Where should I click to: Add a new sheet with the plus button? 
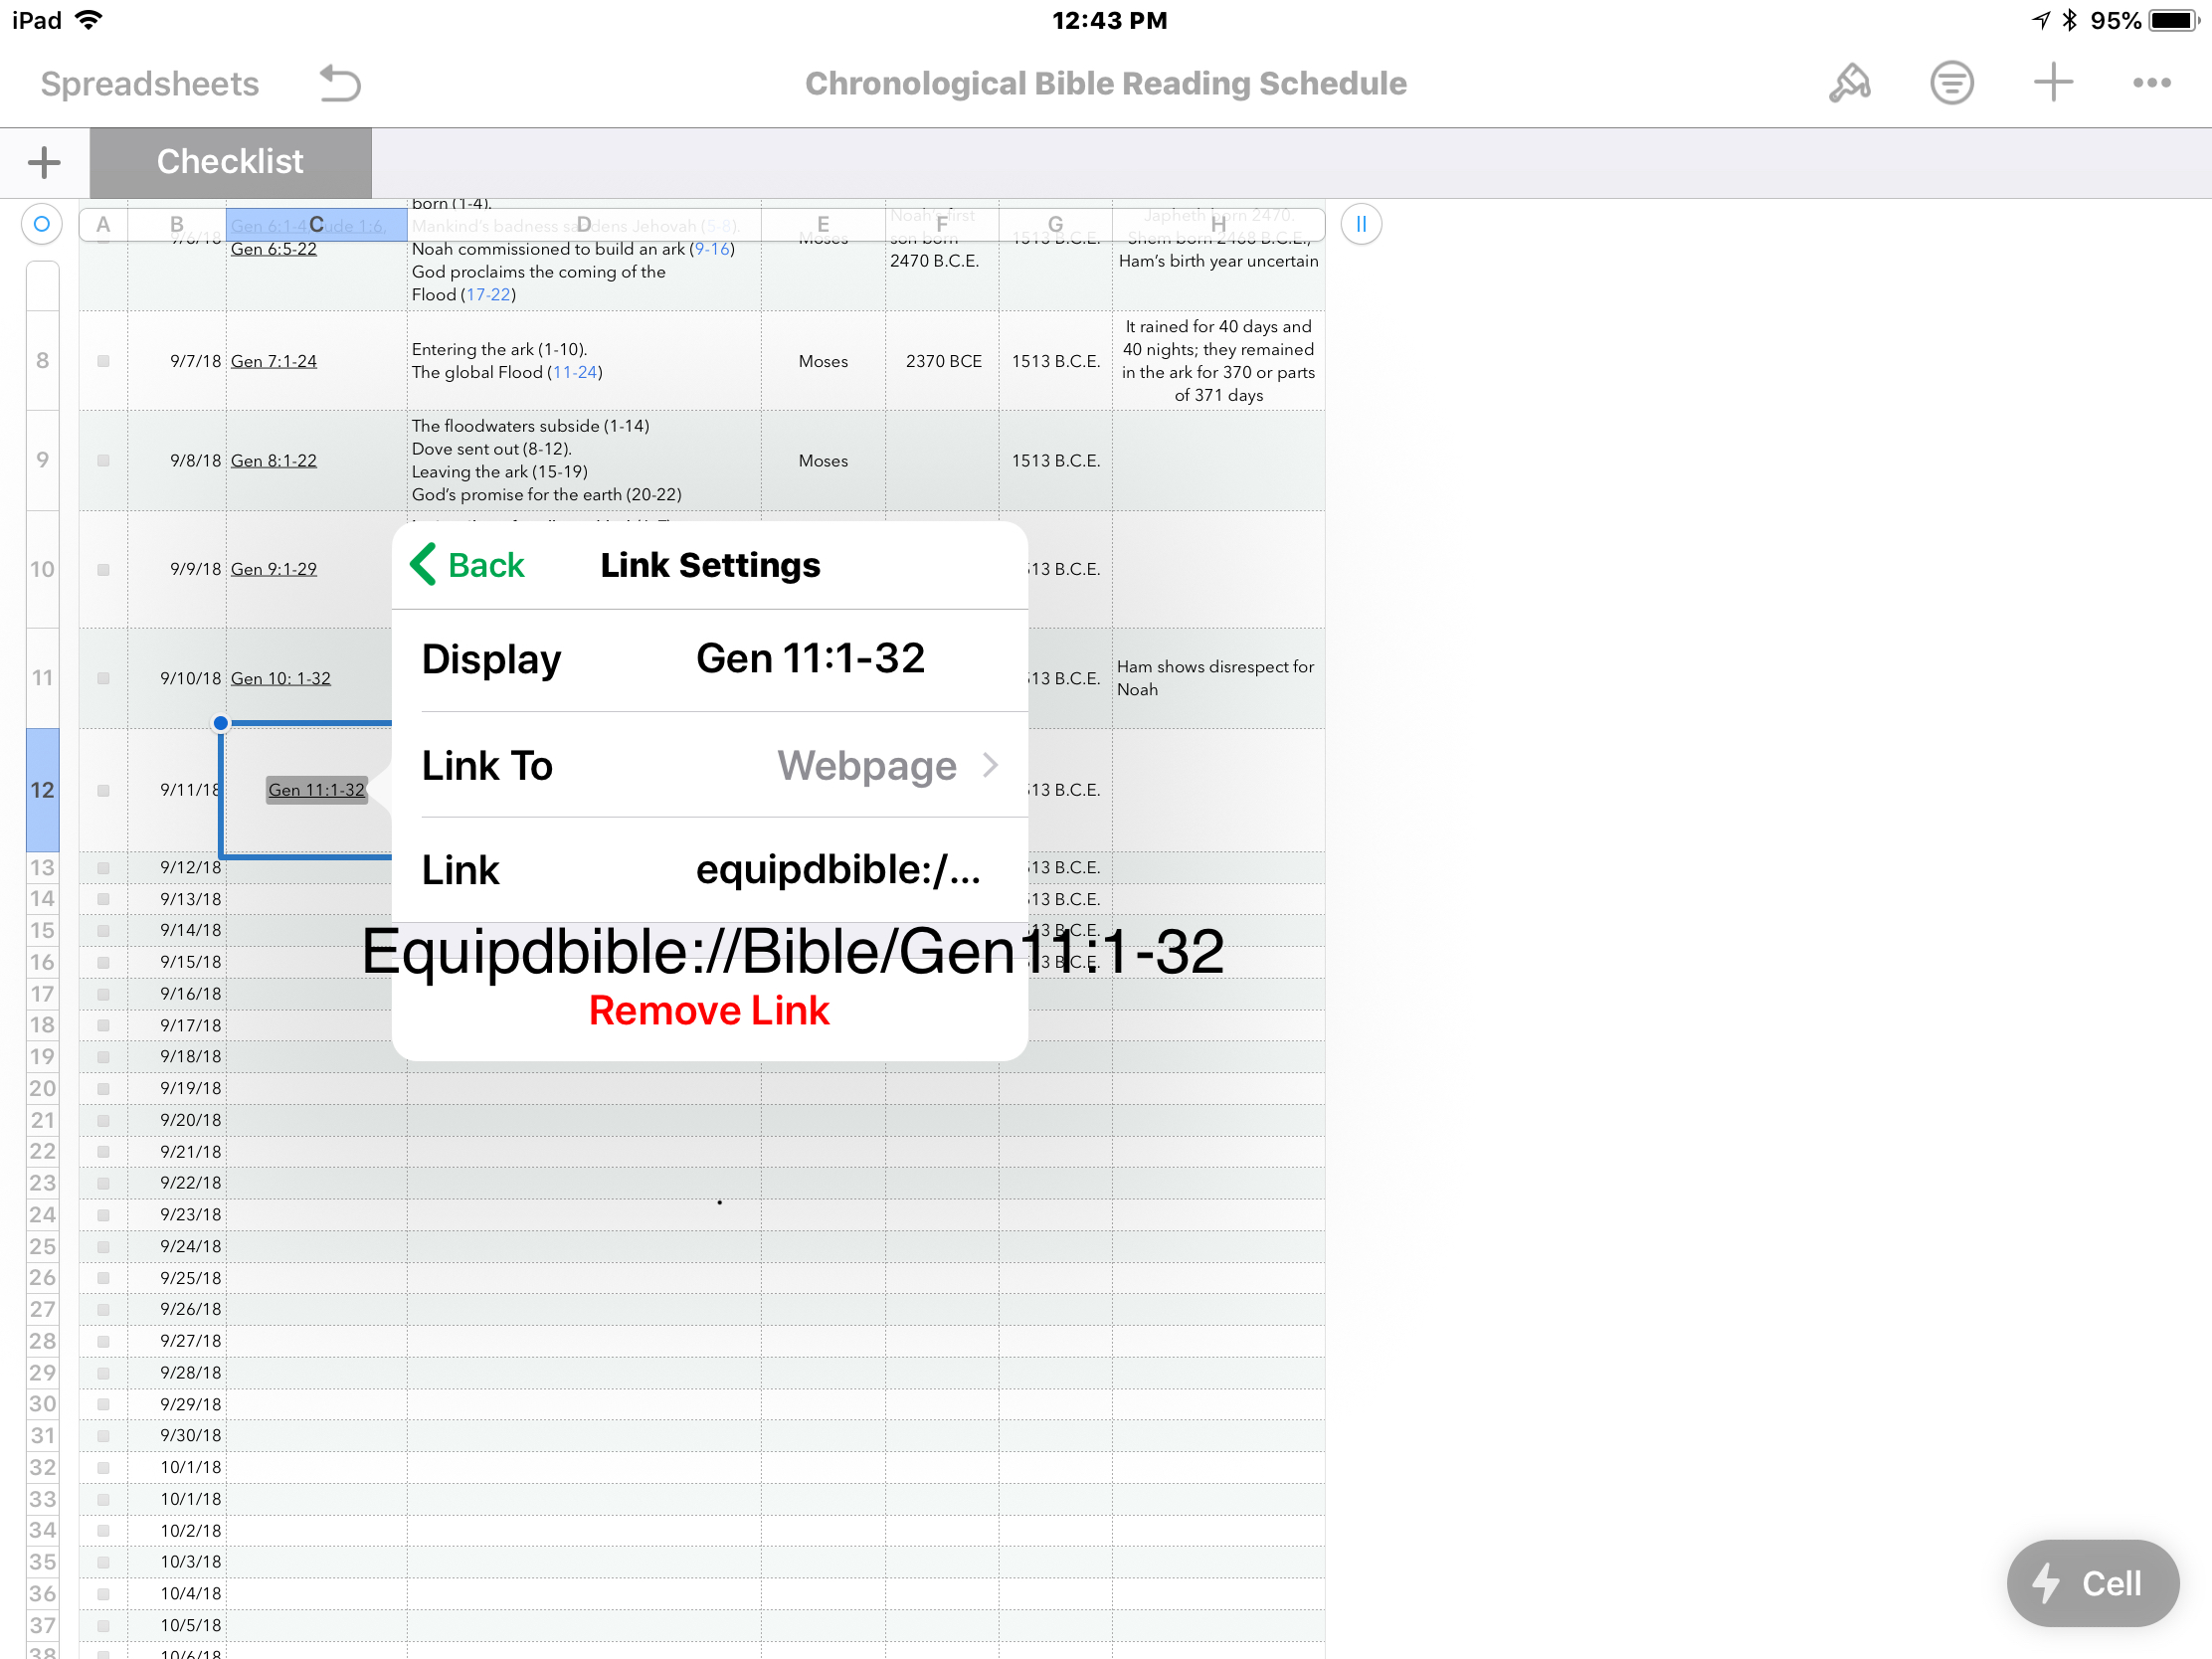44,162
